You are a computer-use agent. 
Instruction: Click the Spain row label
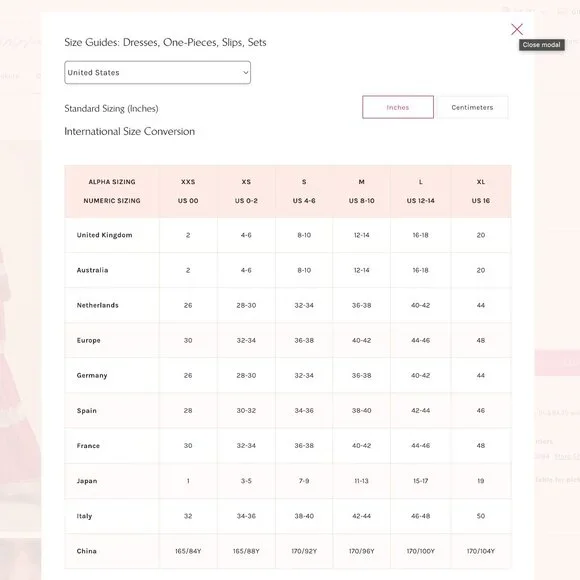(x=87, y=411)
